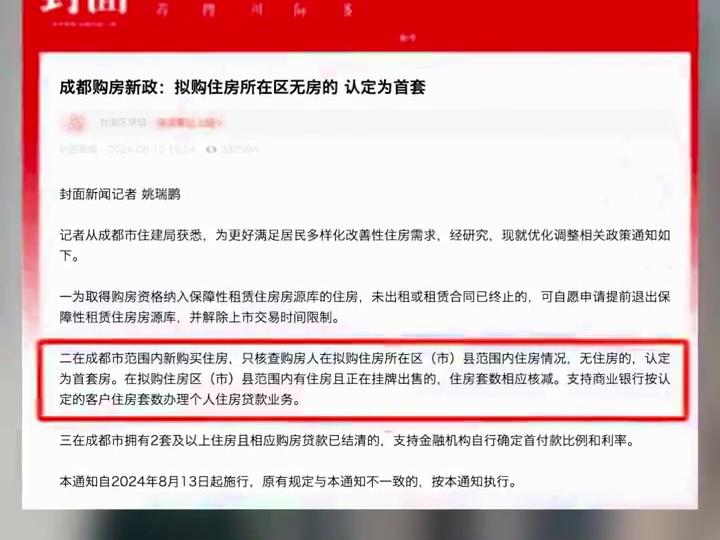Screen dimensions: 720x540
Task: Click the paragraph about 拥有2套及以上住房
Action: [348, 440]
